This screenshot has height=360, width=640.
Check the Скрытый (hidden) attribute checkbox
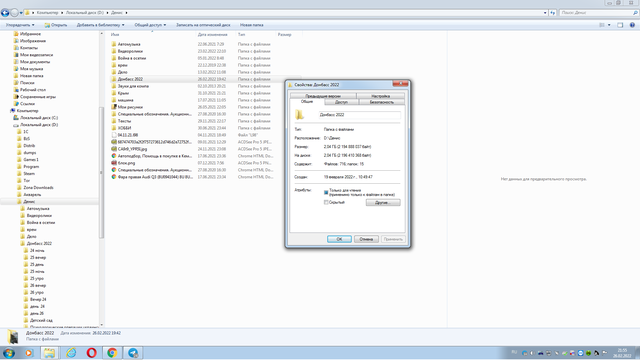coord(326,202)
